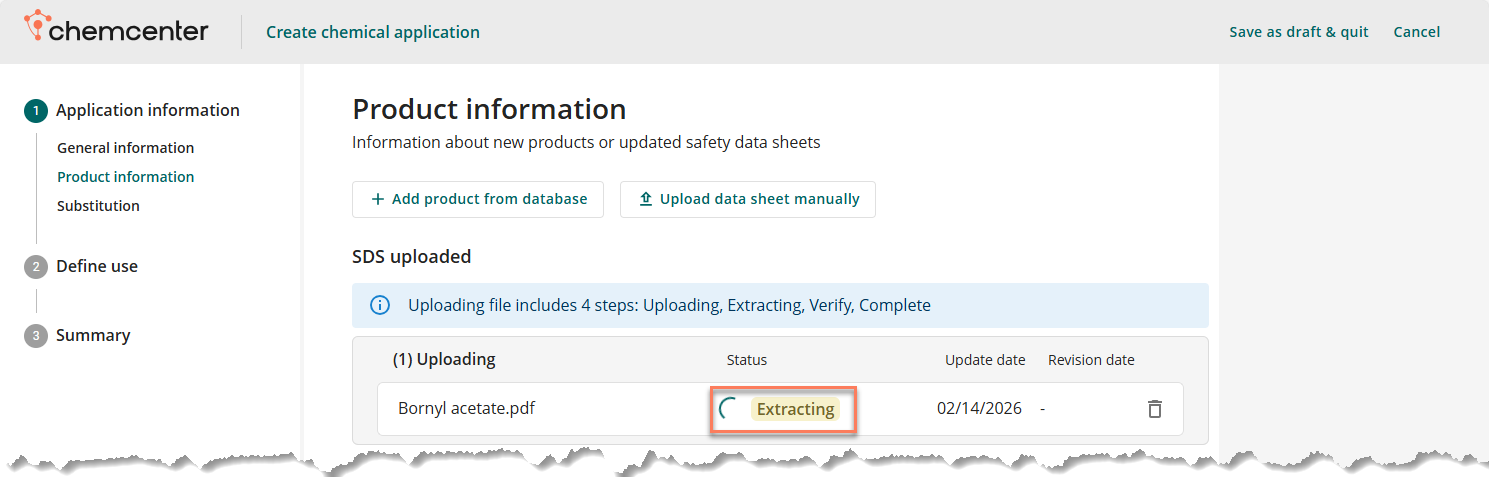Image resolution: width=1489 pixels, height=477 pixels.
Task: Click the Extracting status badge
Action: coord(795,409)
